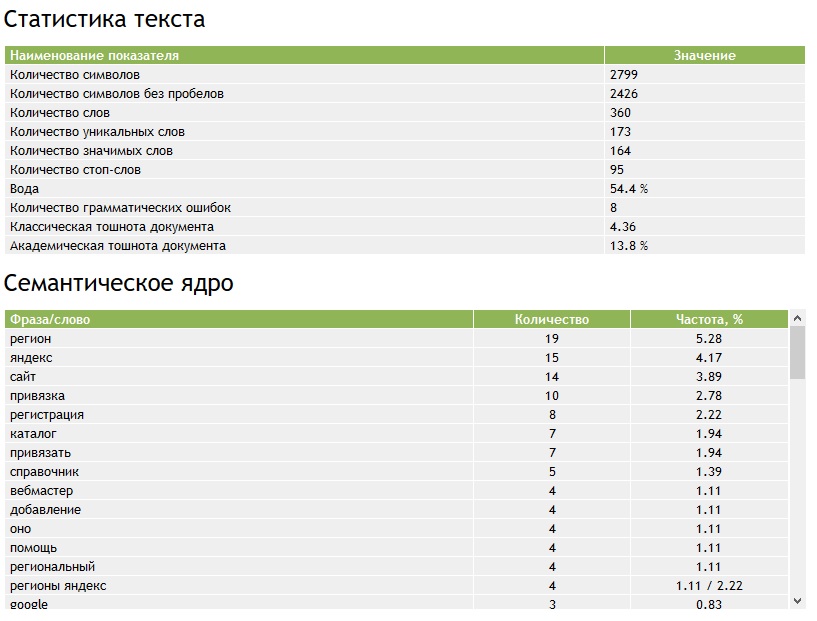
Task: Select count 10 for 'привязка'
Action: coord(552,396)
